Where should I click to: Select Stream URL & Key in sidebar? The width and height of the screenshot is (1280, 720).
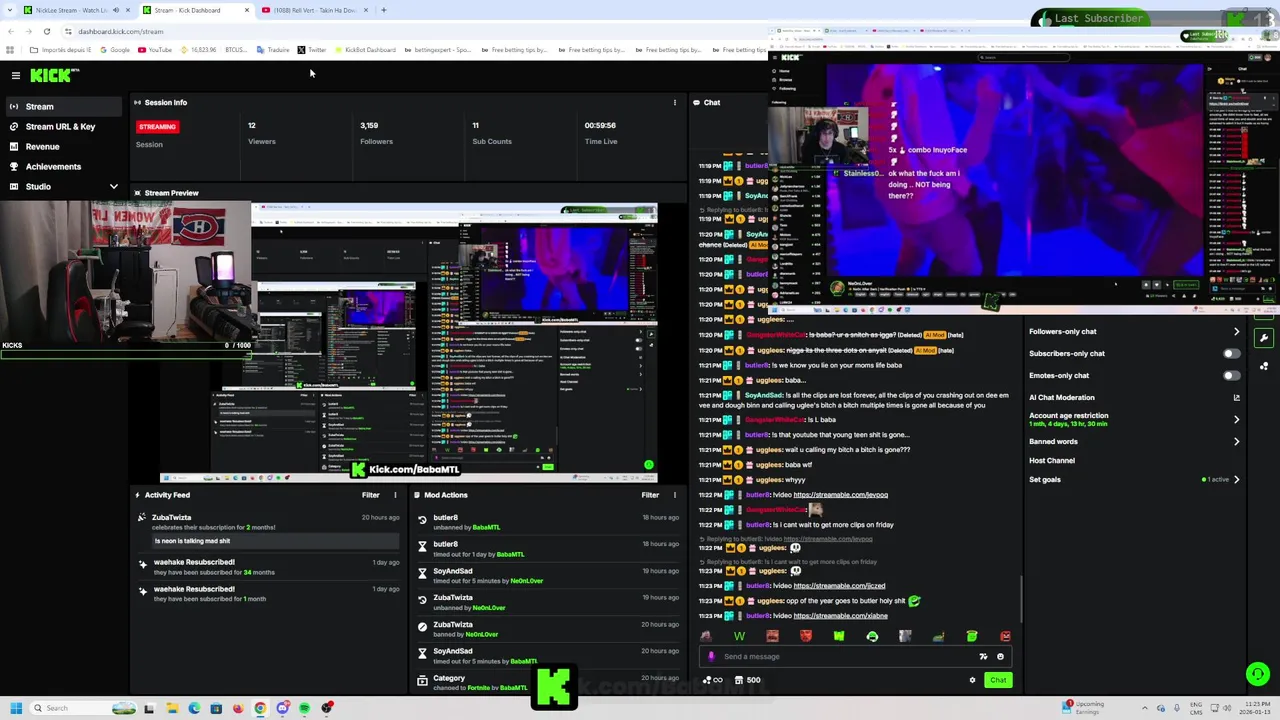click(63, 126)
